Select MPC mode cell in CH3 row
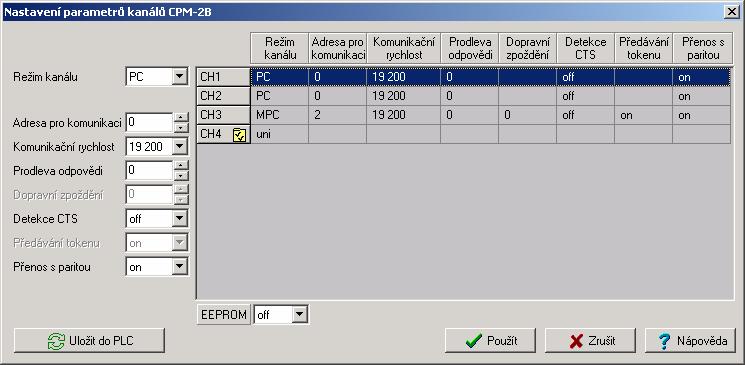This screenshot has width=745, height=365. 280,115
